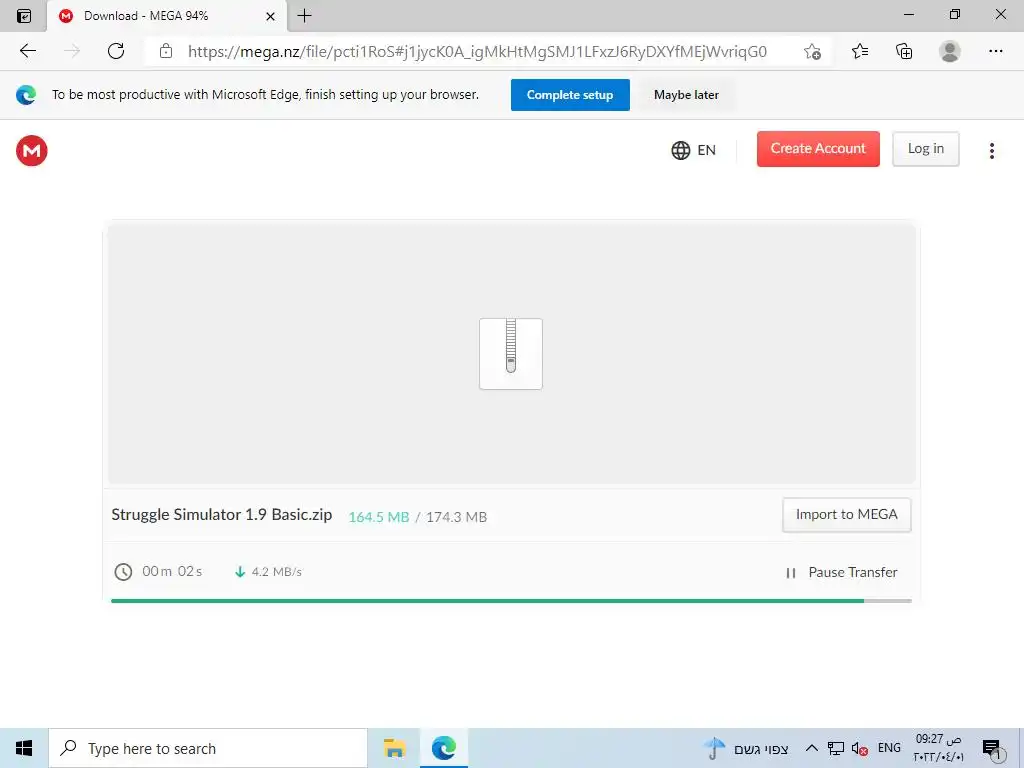This screenshot has height=768, width=1024.
Task: Open a new browser tab
Action: [304, 16]
